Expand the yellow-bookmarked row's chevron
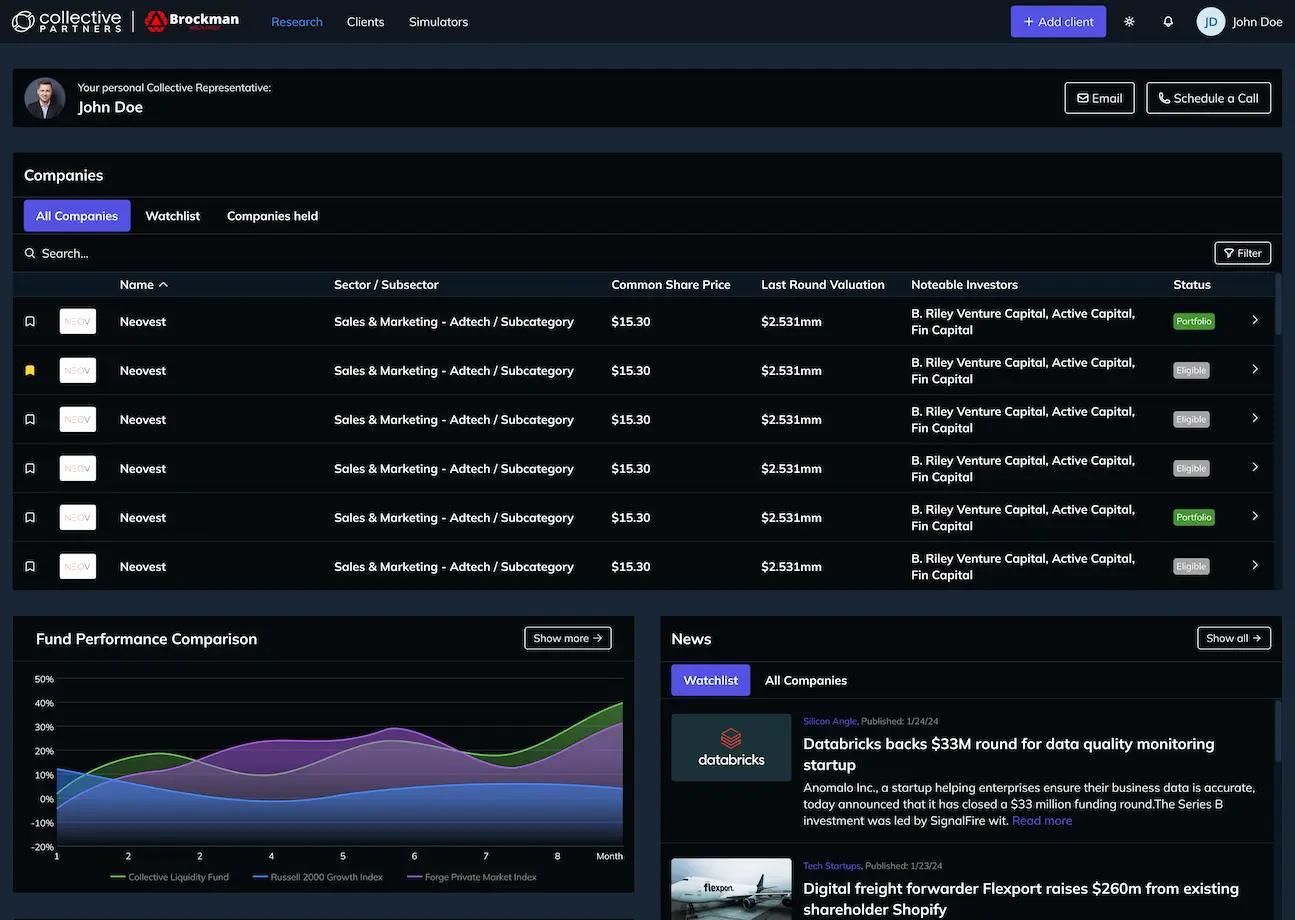 pos(1255,369)
